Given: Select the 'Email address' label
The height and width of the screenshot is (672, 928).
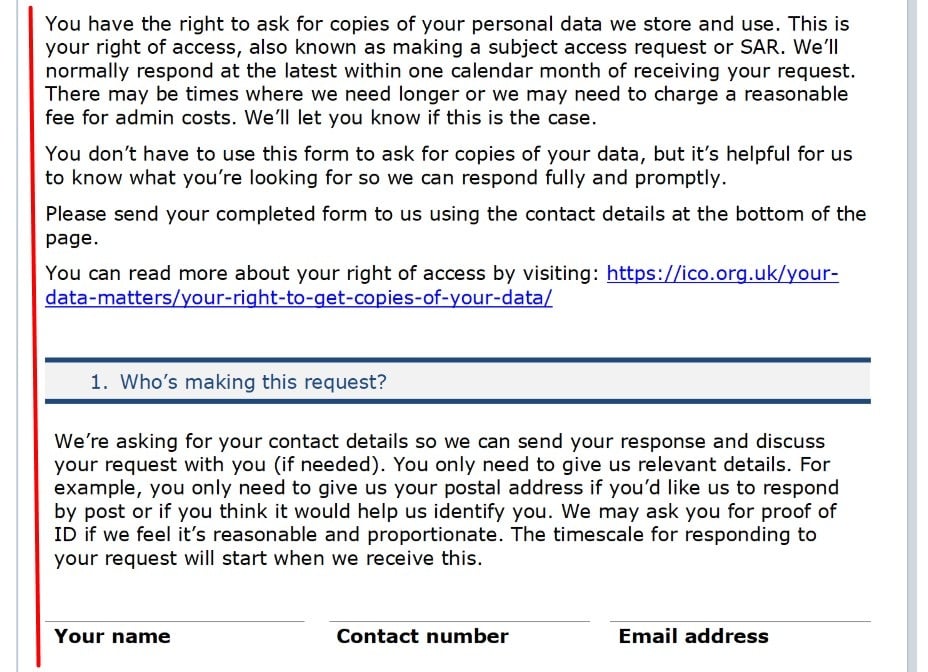Looking at the screenshot, I should 693,636.
